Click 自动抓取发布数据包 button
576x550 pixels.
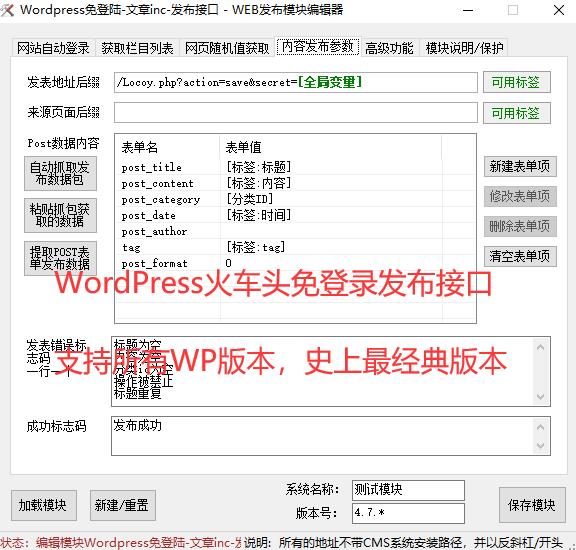pos(60,173)
